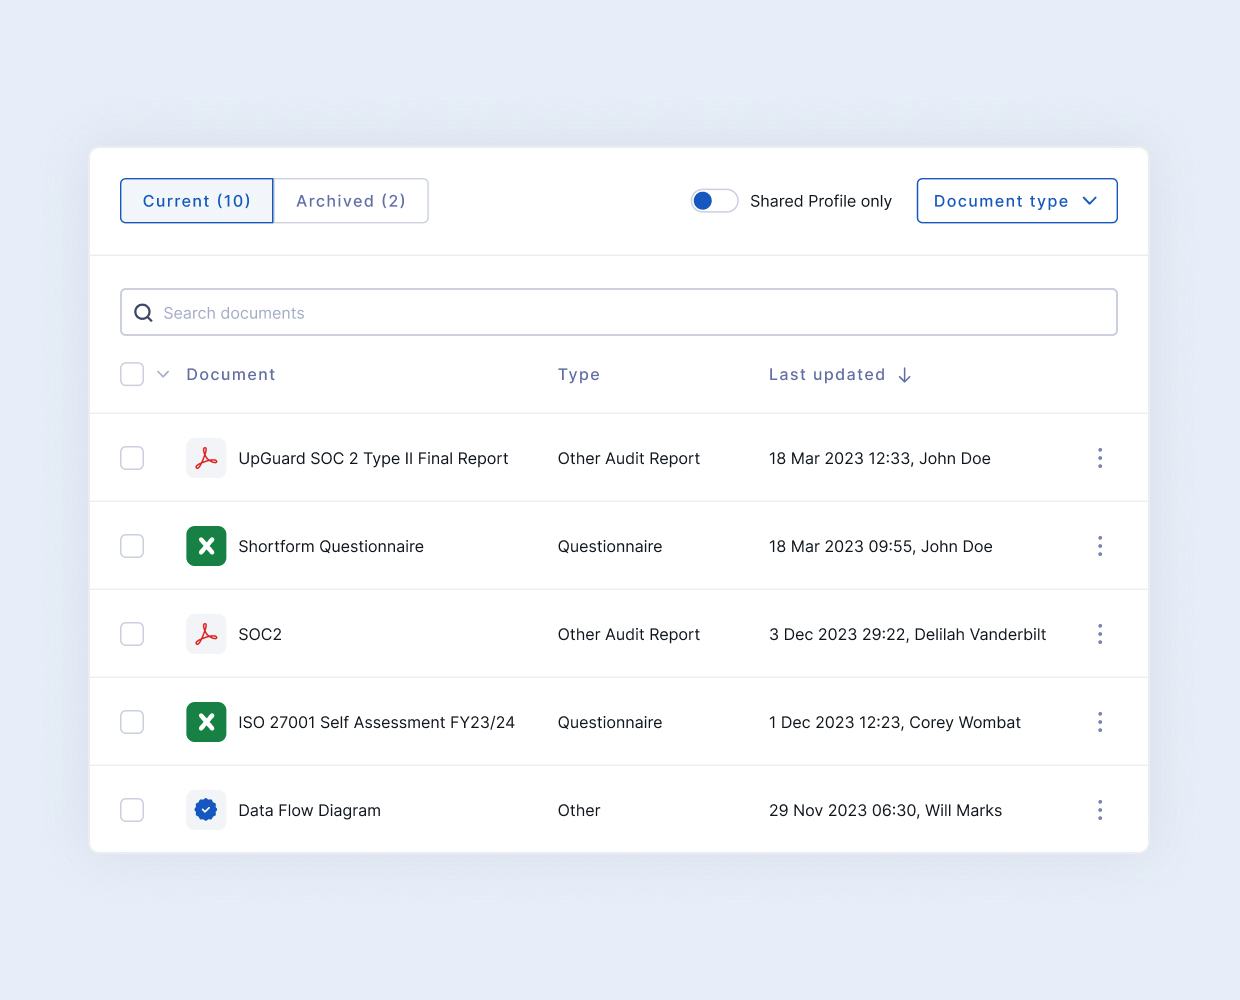The height and width of the screenshot is (1000, 1240).
Task: Click the Excel icon next to Shortform Questionnaire
Action: coord(206,546)
